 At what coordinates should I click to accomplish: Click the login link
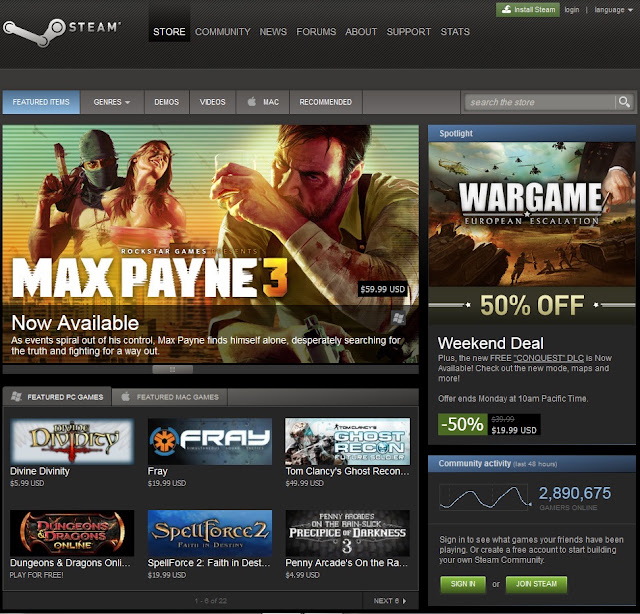pyautogui.click(x=572, y=10)
